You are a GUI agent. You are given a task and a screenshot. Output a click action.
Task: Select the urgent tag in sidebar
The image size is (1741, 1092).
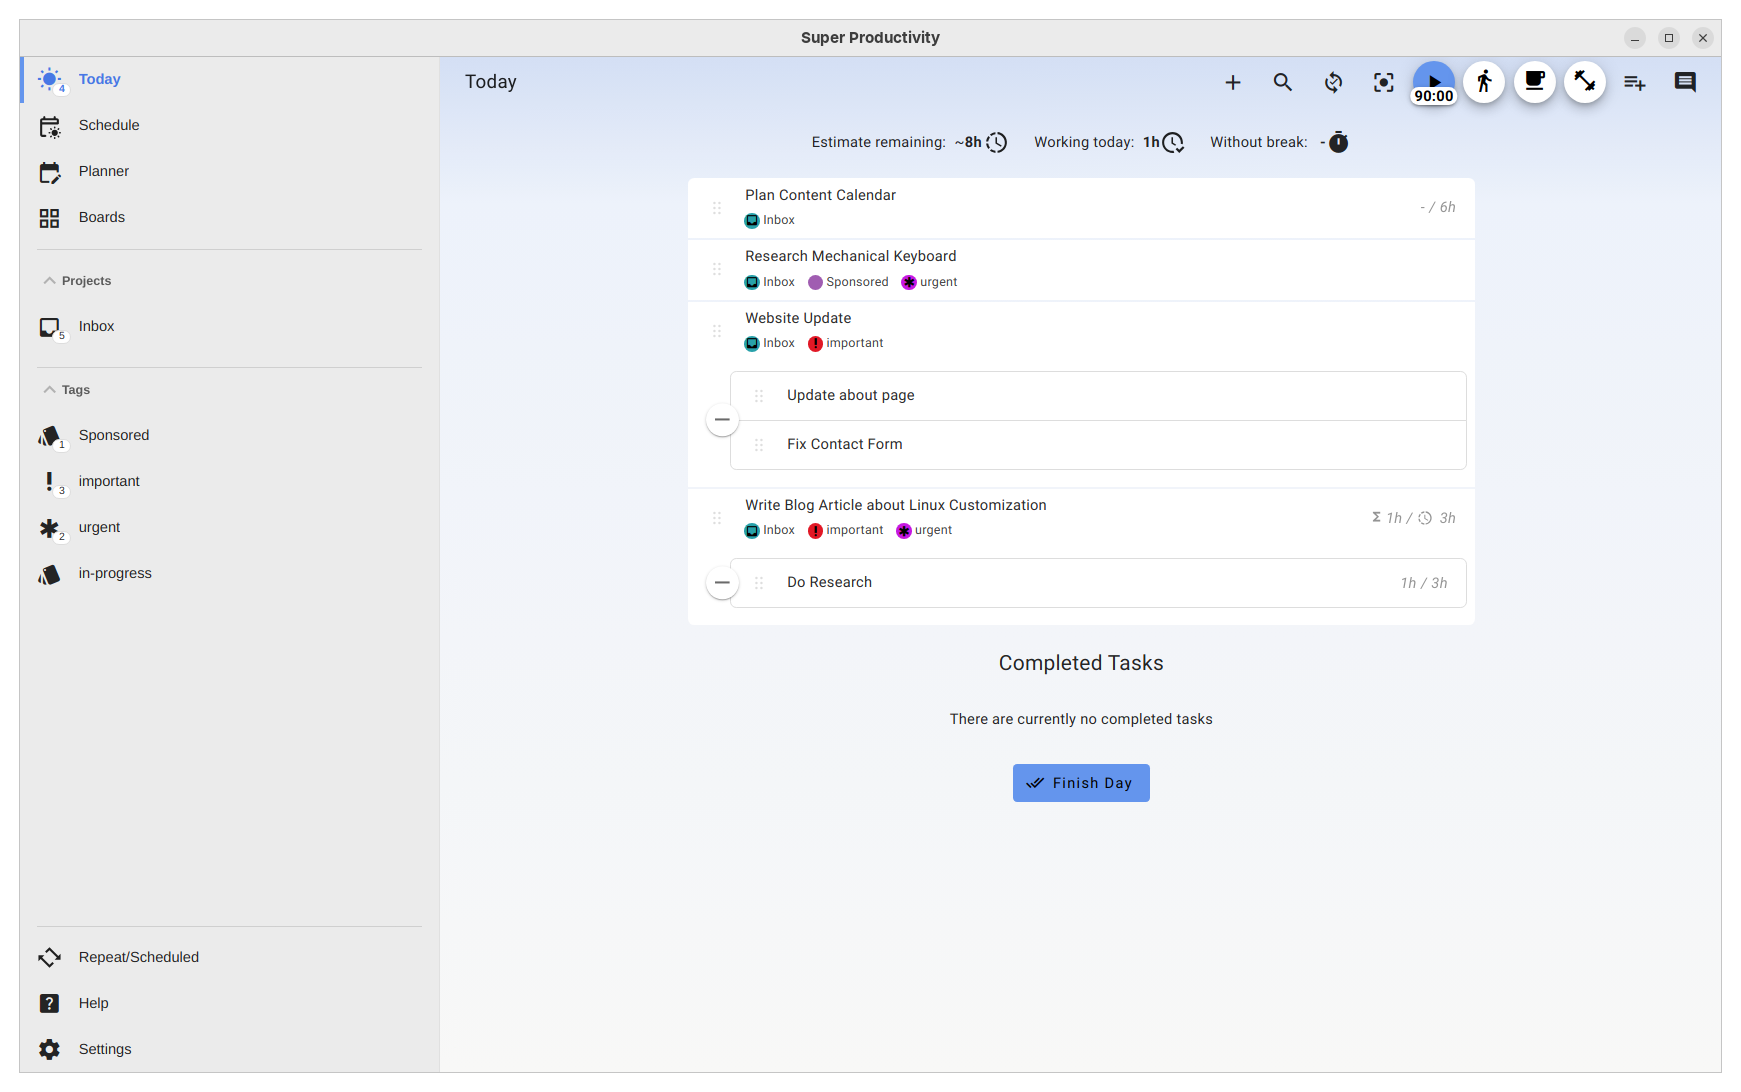(229, 528)
